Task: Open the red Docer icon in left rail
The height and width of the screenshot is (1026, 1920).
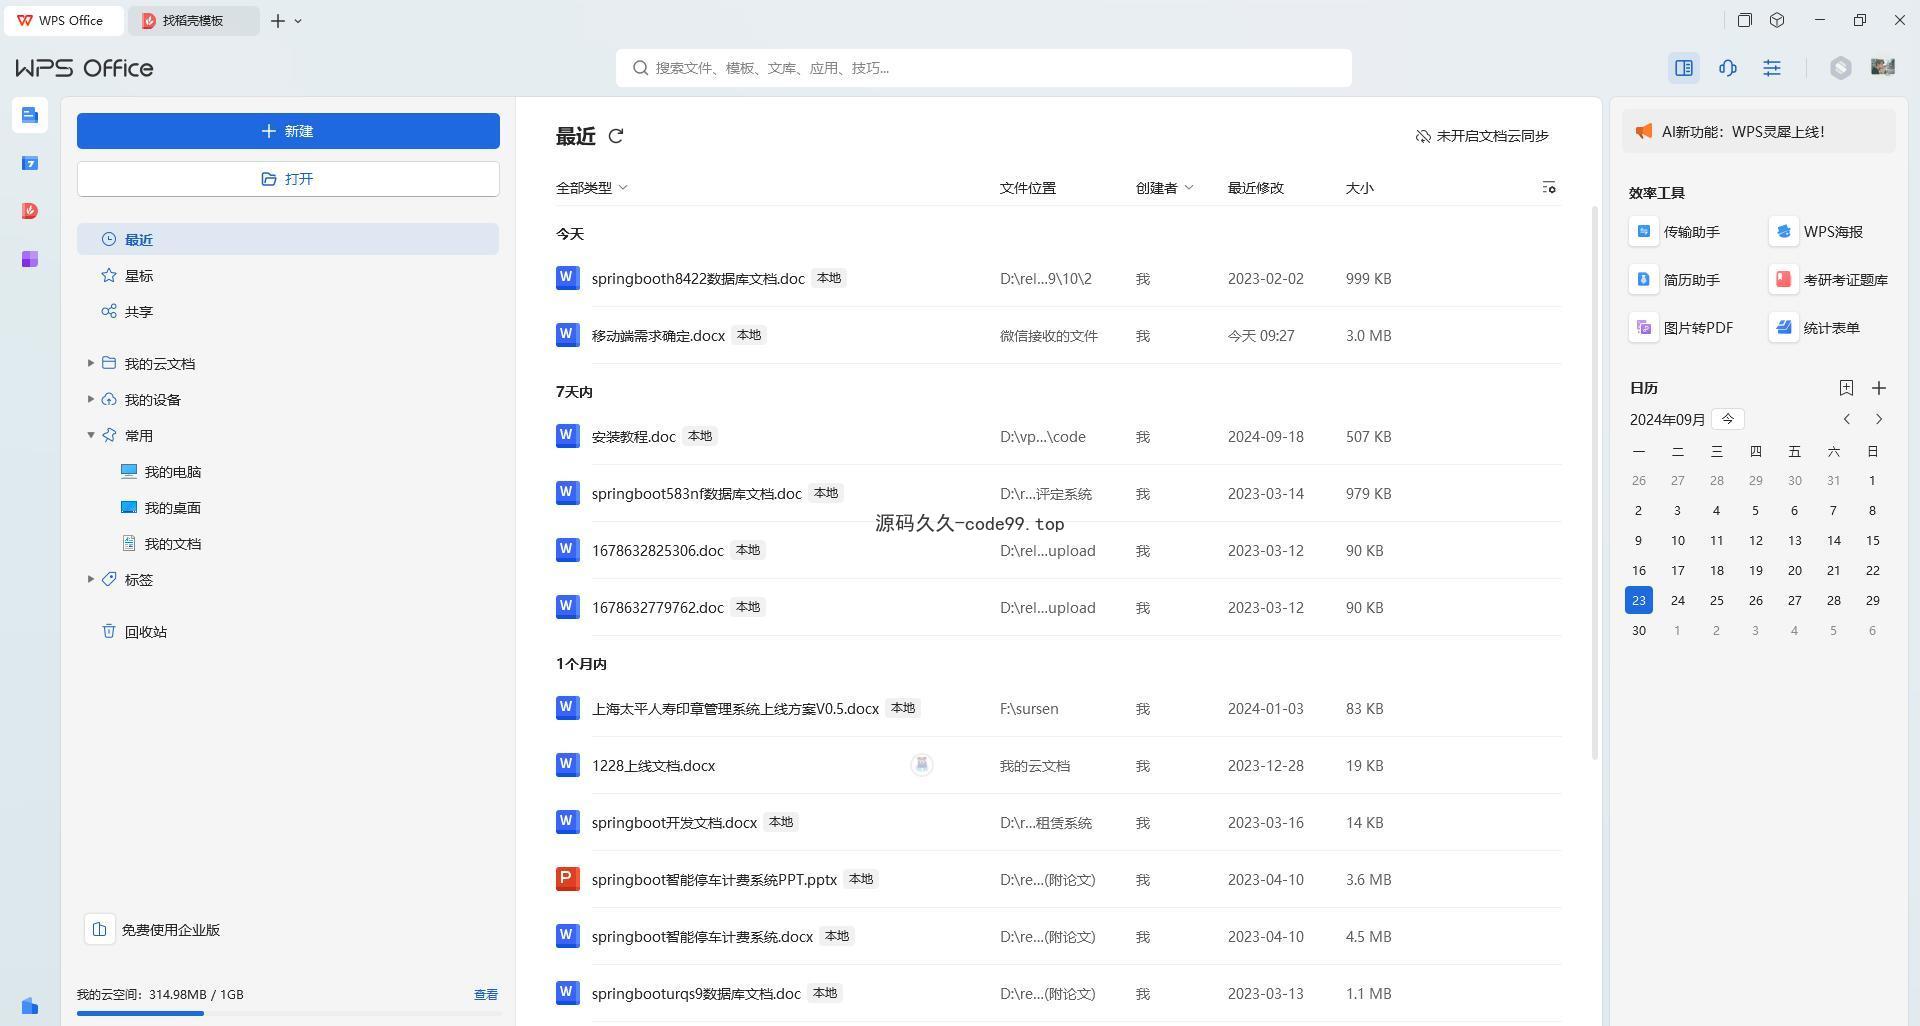Action: click(30, 211)
